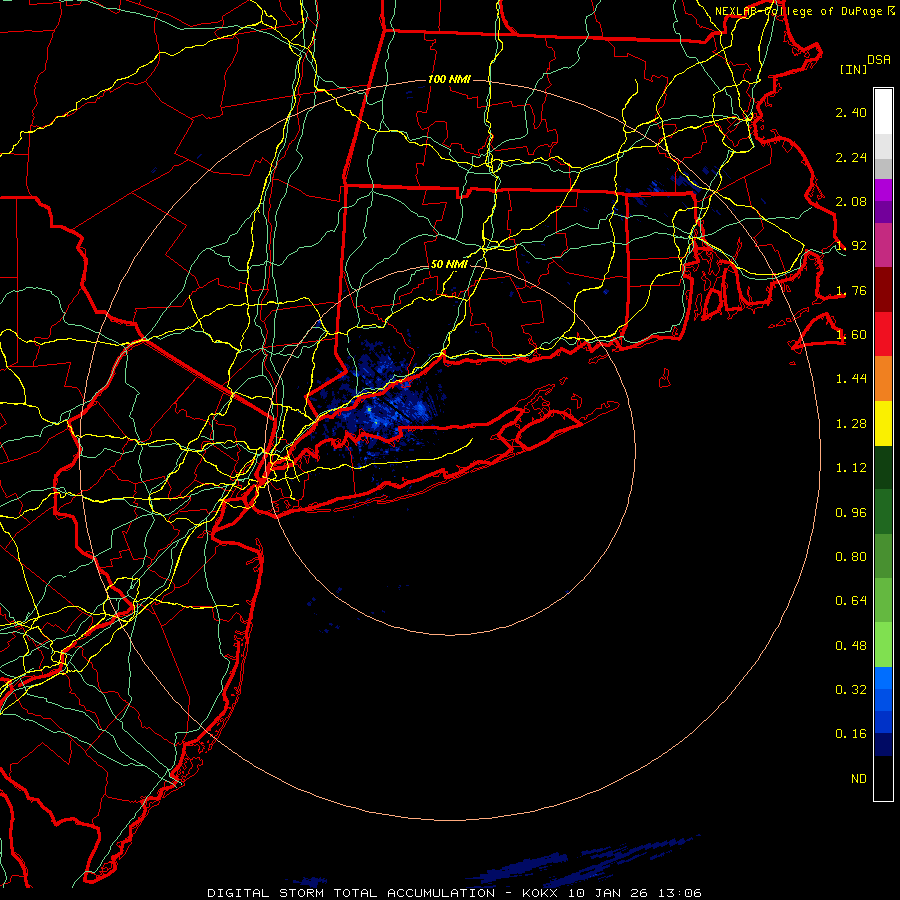Click the 1.44 legend value
900x900 pixels.
pyautogui.click(x=851, y=379)
